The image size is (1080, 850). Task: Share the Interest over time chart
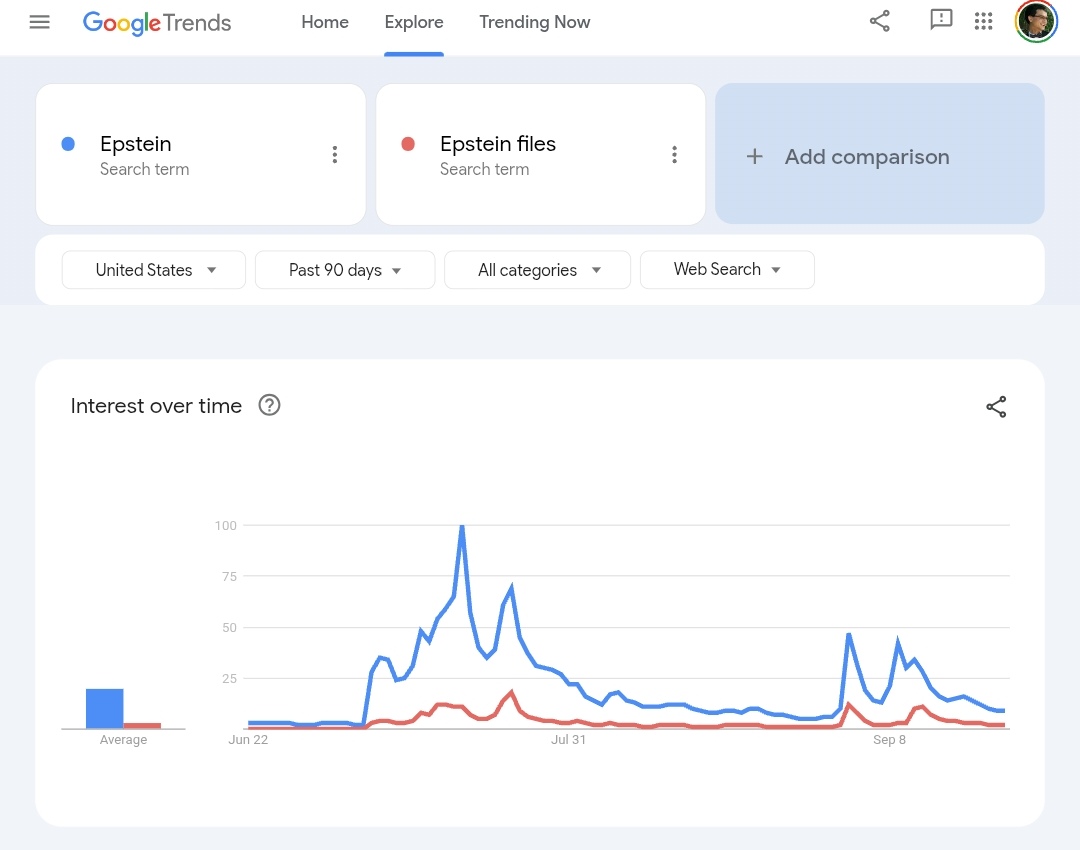(996, 406)
